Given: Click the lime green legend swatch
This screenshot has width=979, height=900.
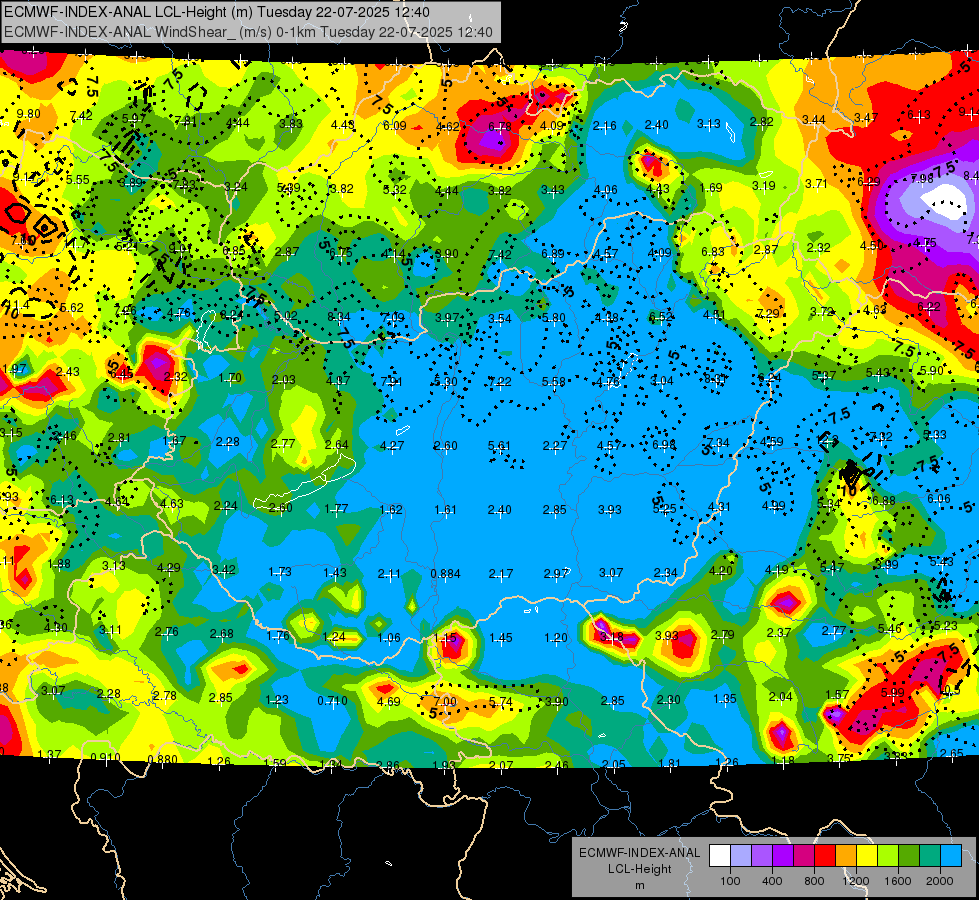Looking at the screenshot, I should coord(888,856).
